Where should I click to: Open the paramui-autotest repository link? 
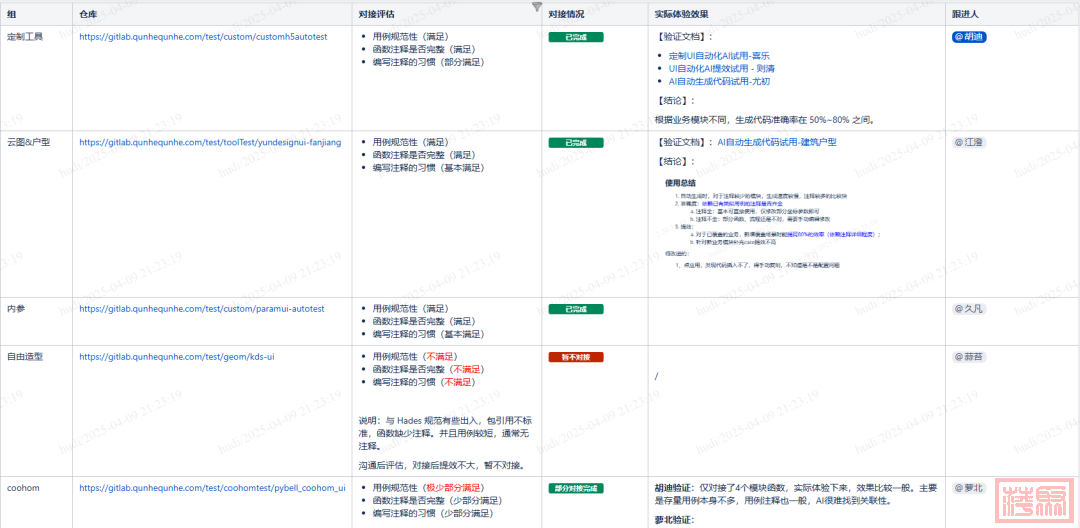pos(202,309)
